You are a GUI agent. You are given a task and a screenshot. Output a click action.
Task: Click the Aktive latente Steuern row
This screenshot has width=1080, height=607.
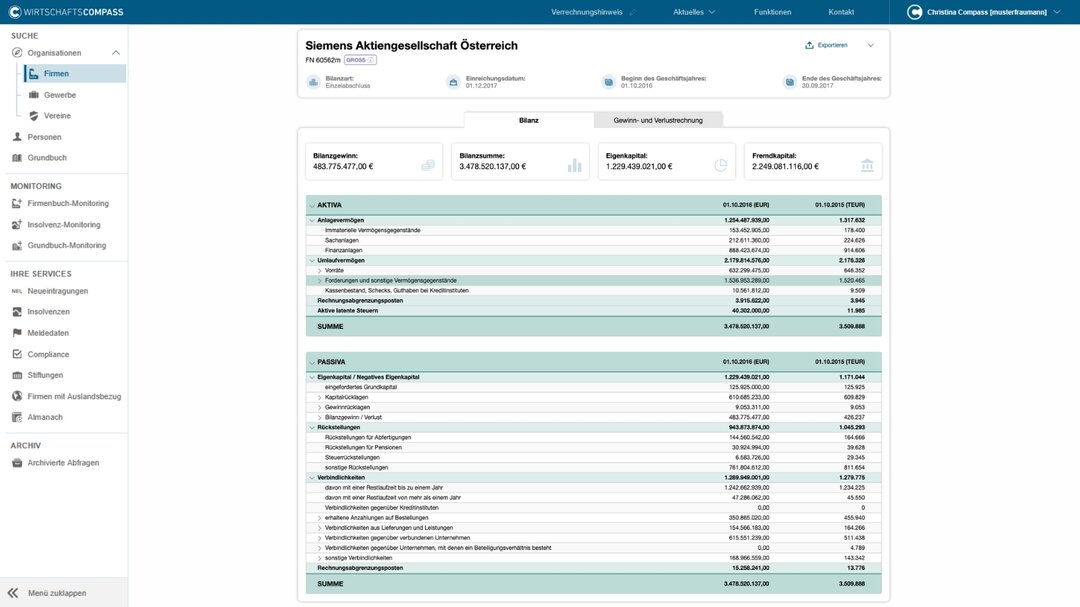tap(594, 311)
